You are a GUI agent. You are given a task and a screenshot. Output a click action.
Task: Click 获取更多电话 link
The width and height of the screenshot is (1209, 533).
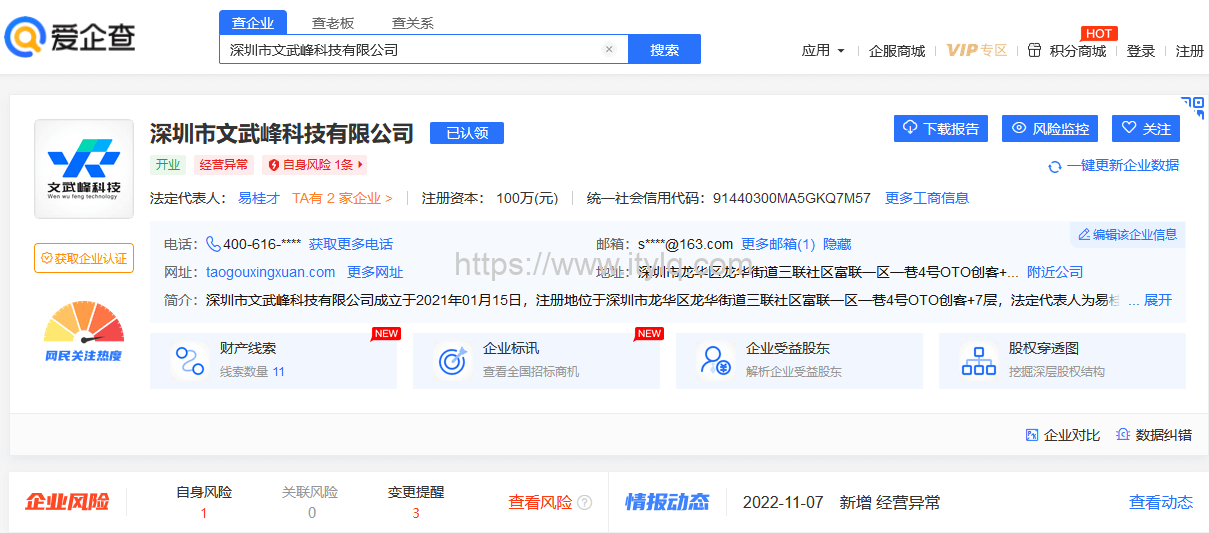pyautogui.click(x=351, y=244)
